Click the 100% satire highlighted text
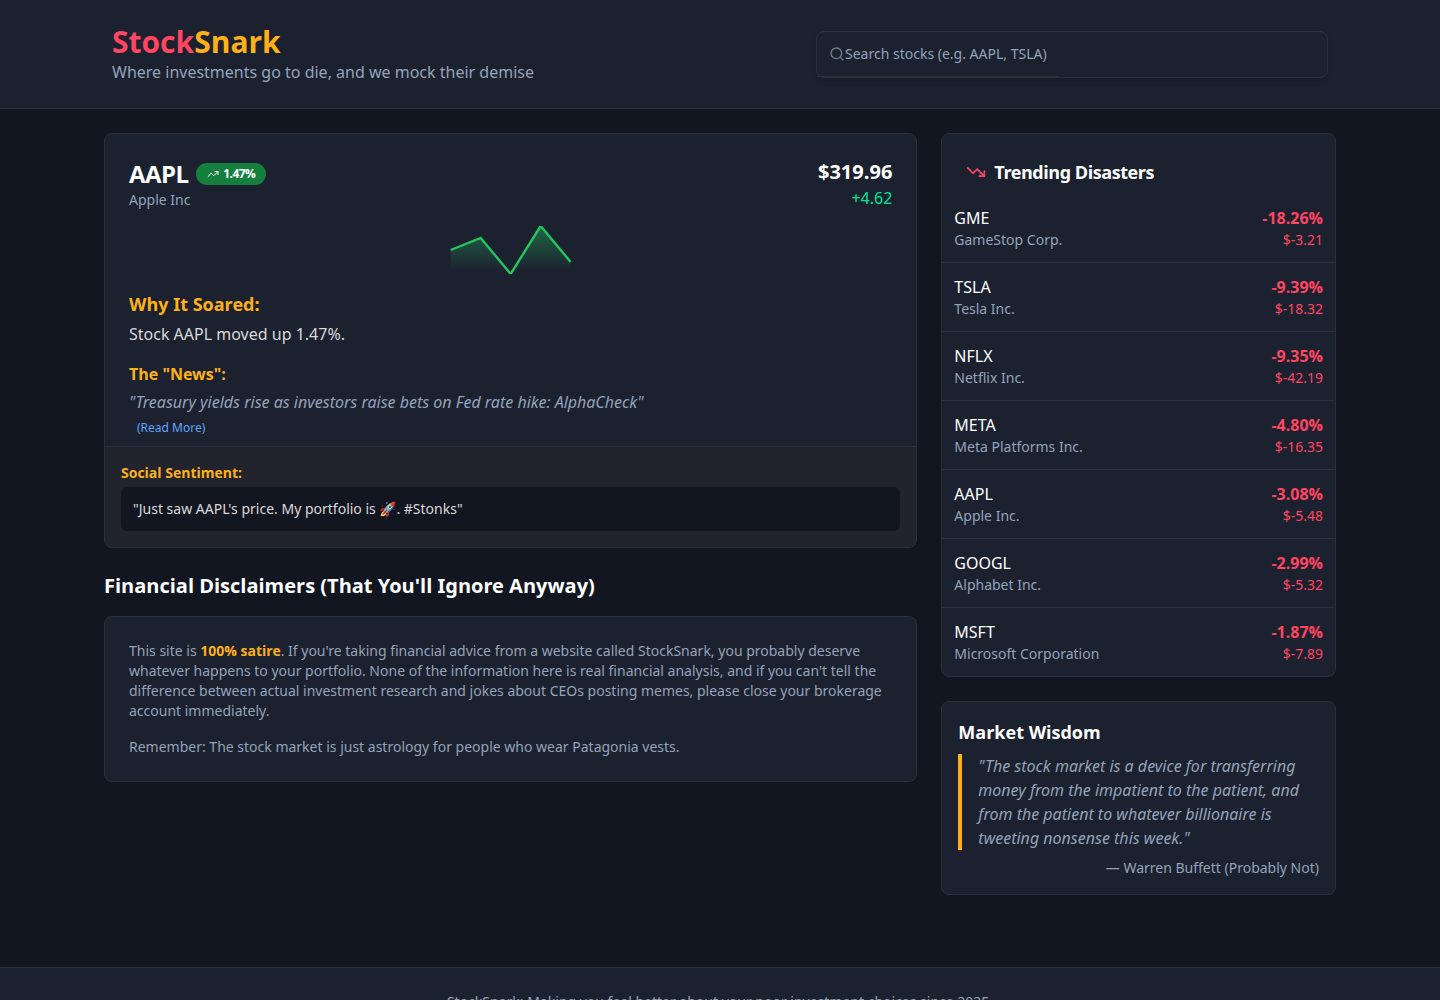 (240, 651)
